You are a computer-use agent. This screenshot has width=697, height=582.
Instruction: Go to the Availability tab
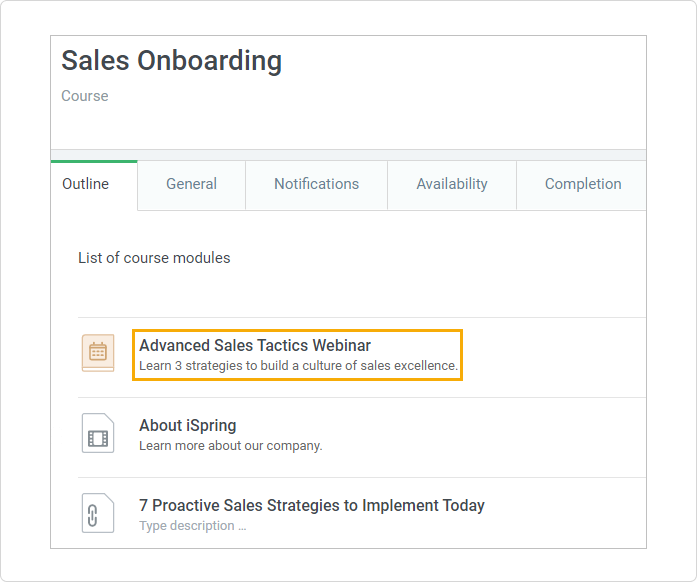[452, 184]
